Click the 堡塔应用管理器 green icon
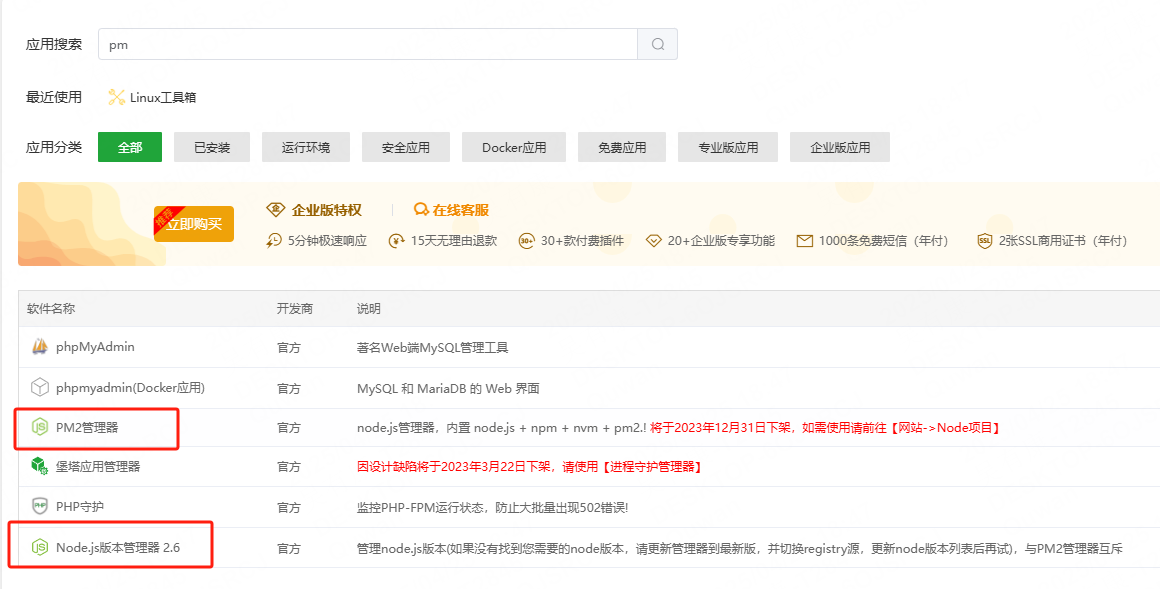The image size is (1160, 589). pos(38,466)
